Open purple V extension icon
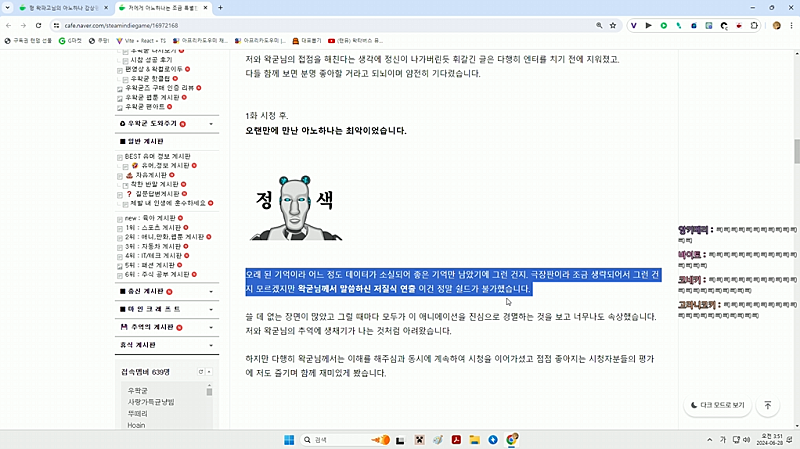Screen dimensions: 800x449 pos(634,26)
